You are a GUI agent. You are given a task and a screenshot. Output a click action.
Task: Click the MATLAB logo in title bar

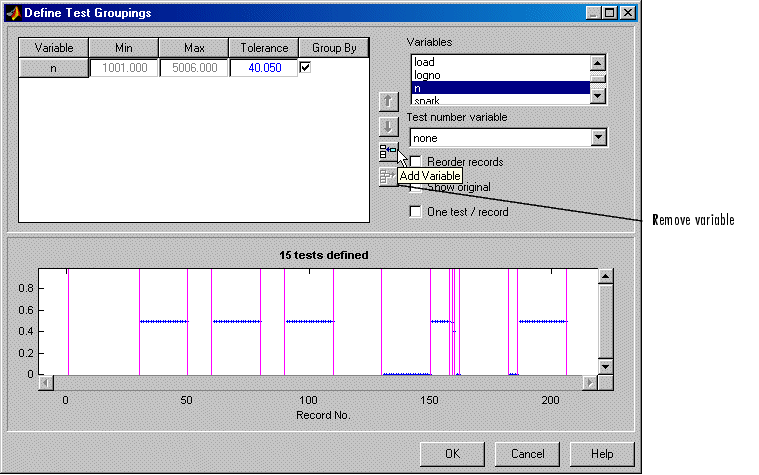(14, 13)
